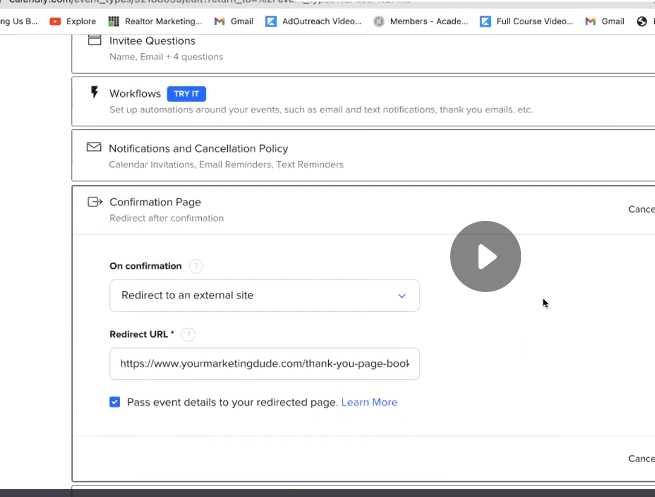
Task: Uncheck Pass event details to redirected page
Action: point(115,402)
